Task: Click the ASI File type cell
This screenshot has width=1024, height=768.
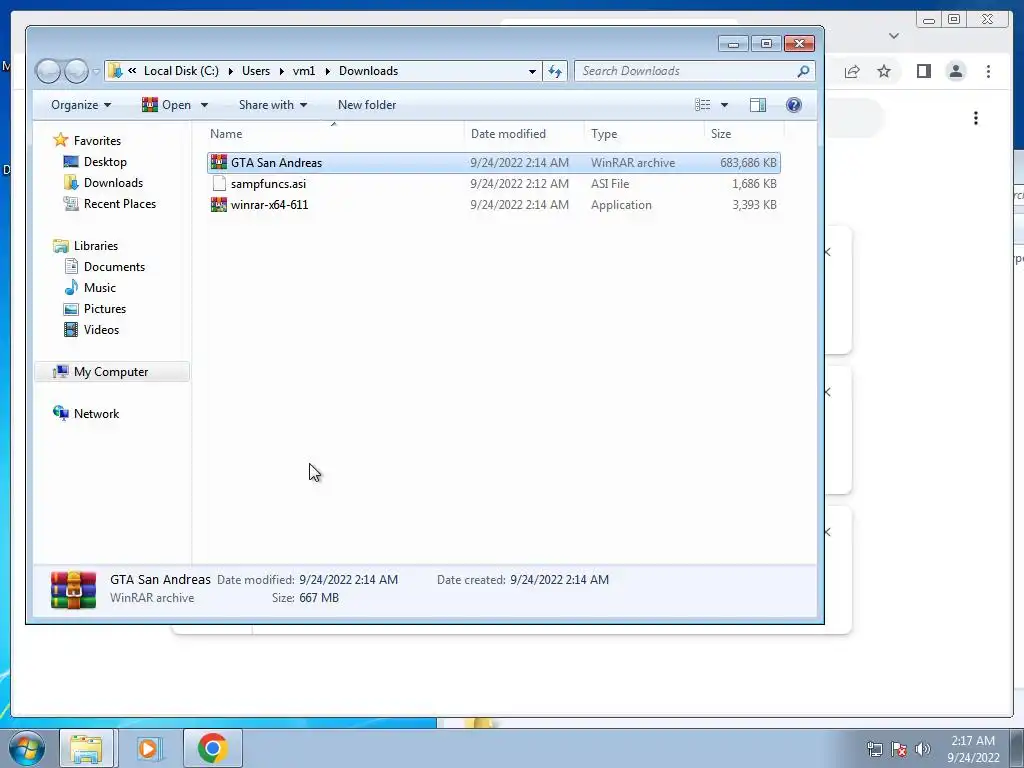Action: click(x=610, y=184)
